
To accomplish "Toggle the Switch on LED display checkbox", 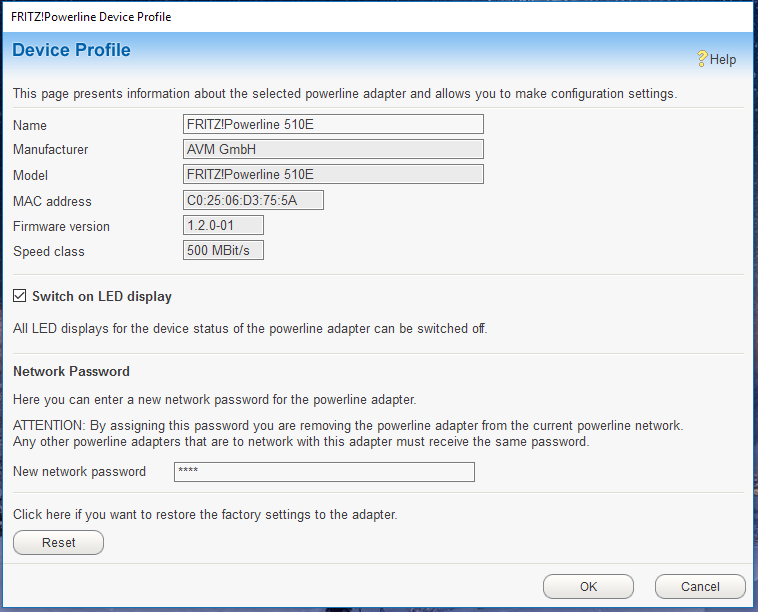I will pos(20,296).
